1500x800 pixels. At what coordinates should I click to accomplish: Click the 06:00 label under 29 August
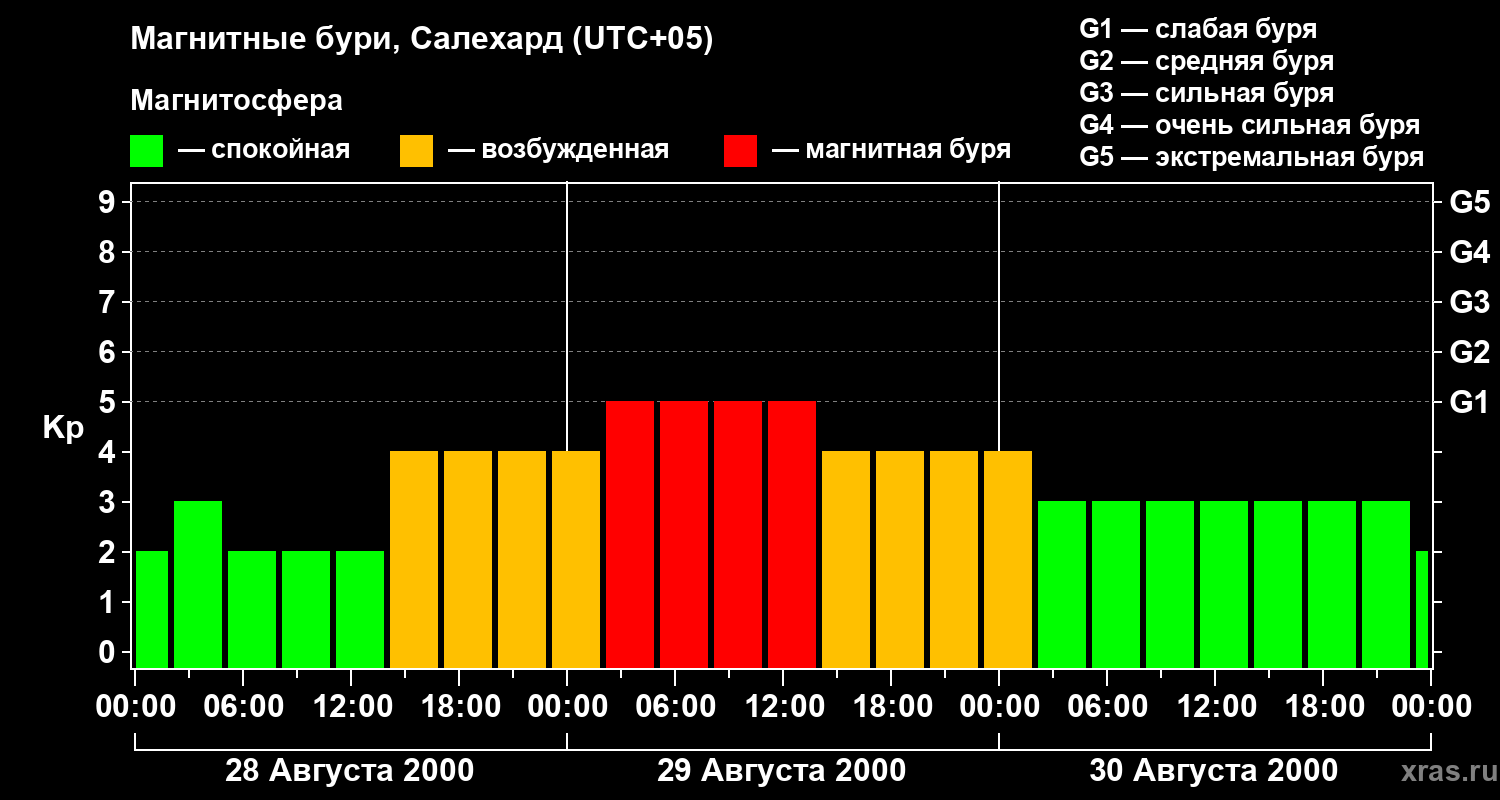pyautogui.click(x=675, y=706)
